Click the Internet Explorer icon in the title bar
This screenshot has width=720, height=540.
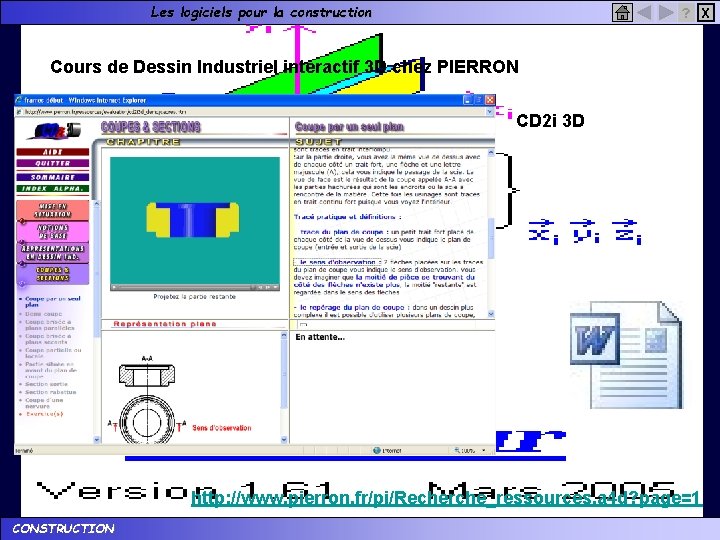[x=19, y=100]
